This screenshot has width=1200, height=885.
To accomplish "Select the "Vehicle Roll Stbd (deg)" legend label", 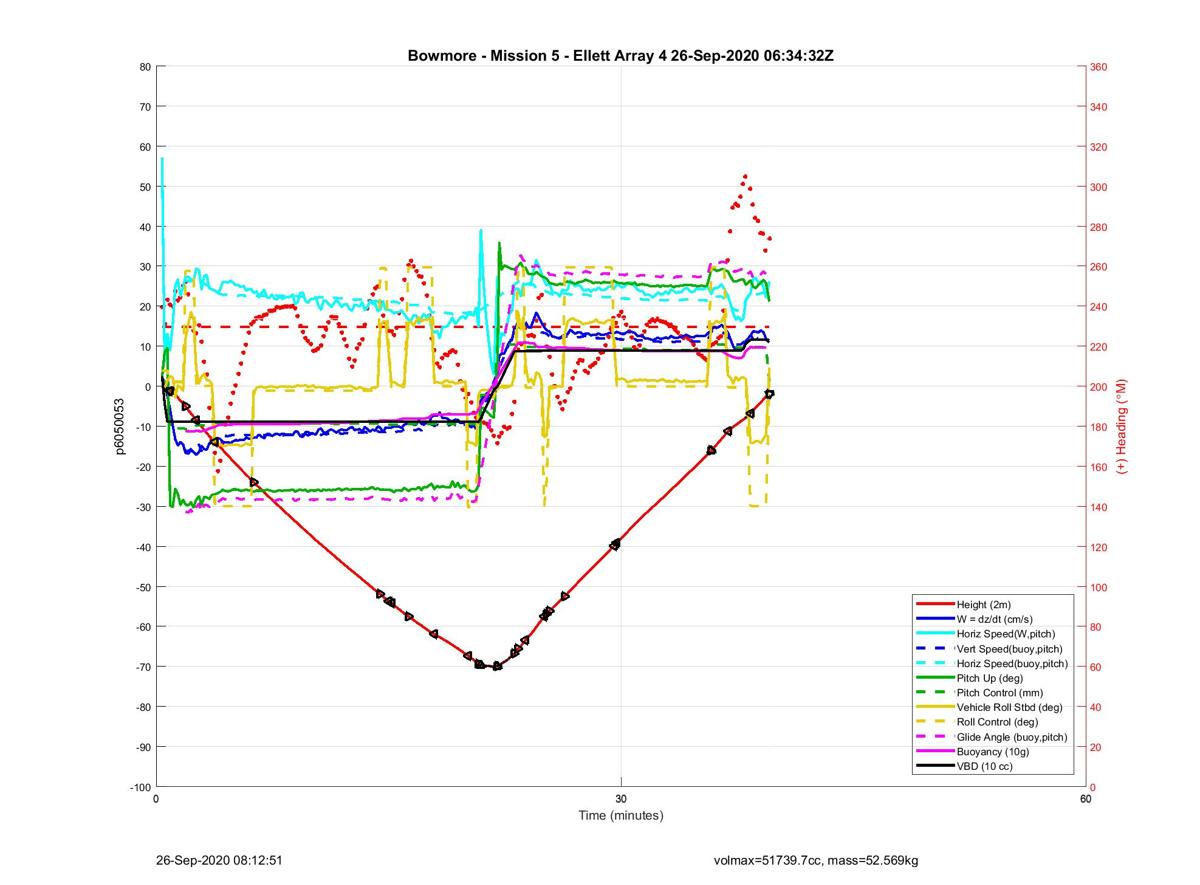I will [x=1009, y=707].
